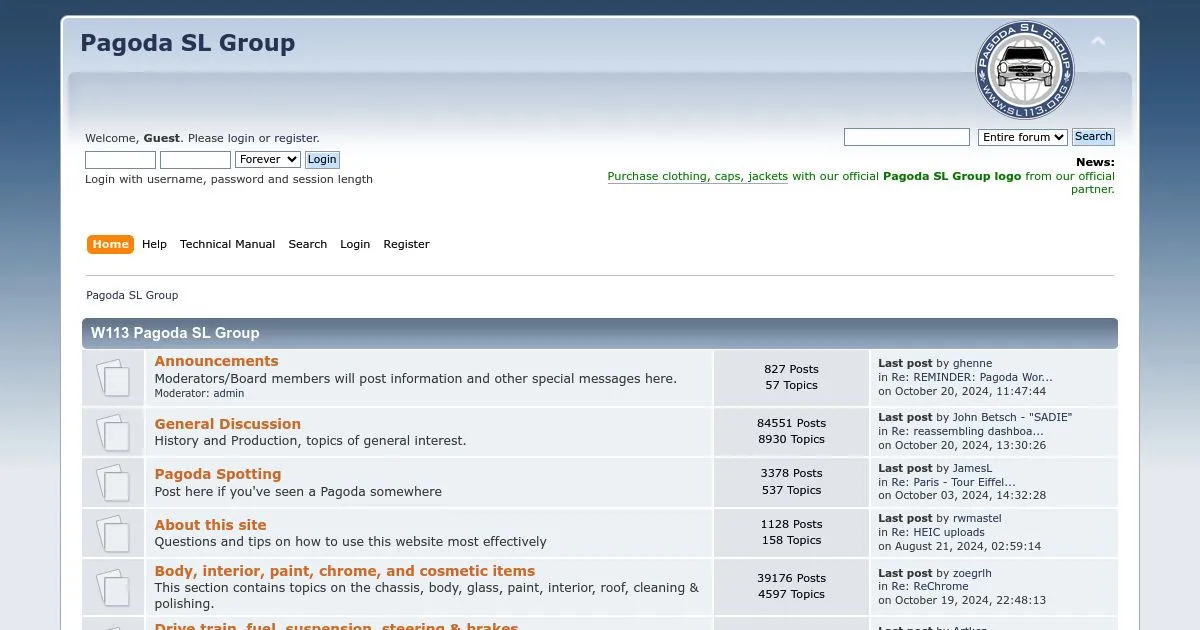
Task: Open the Login menu item
Action: point(355,244)
